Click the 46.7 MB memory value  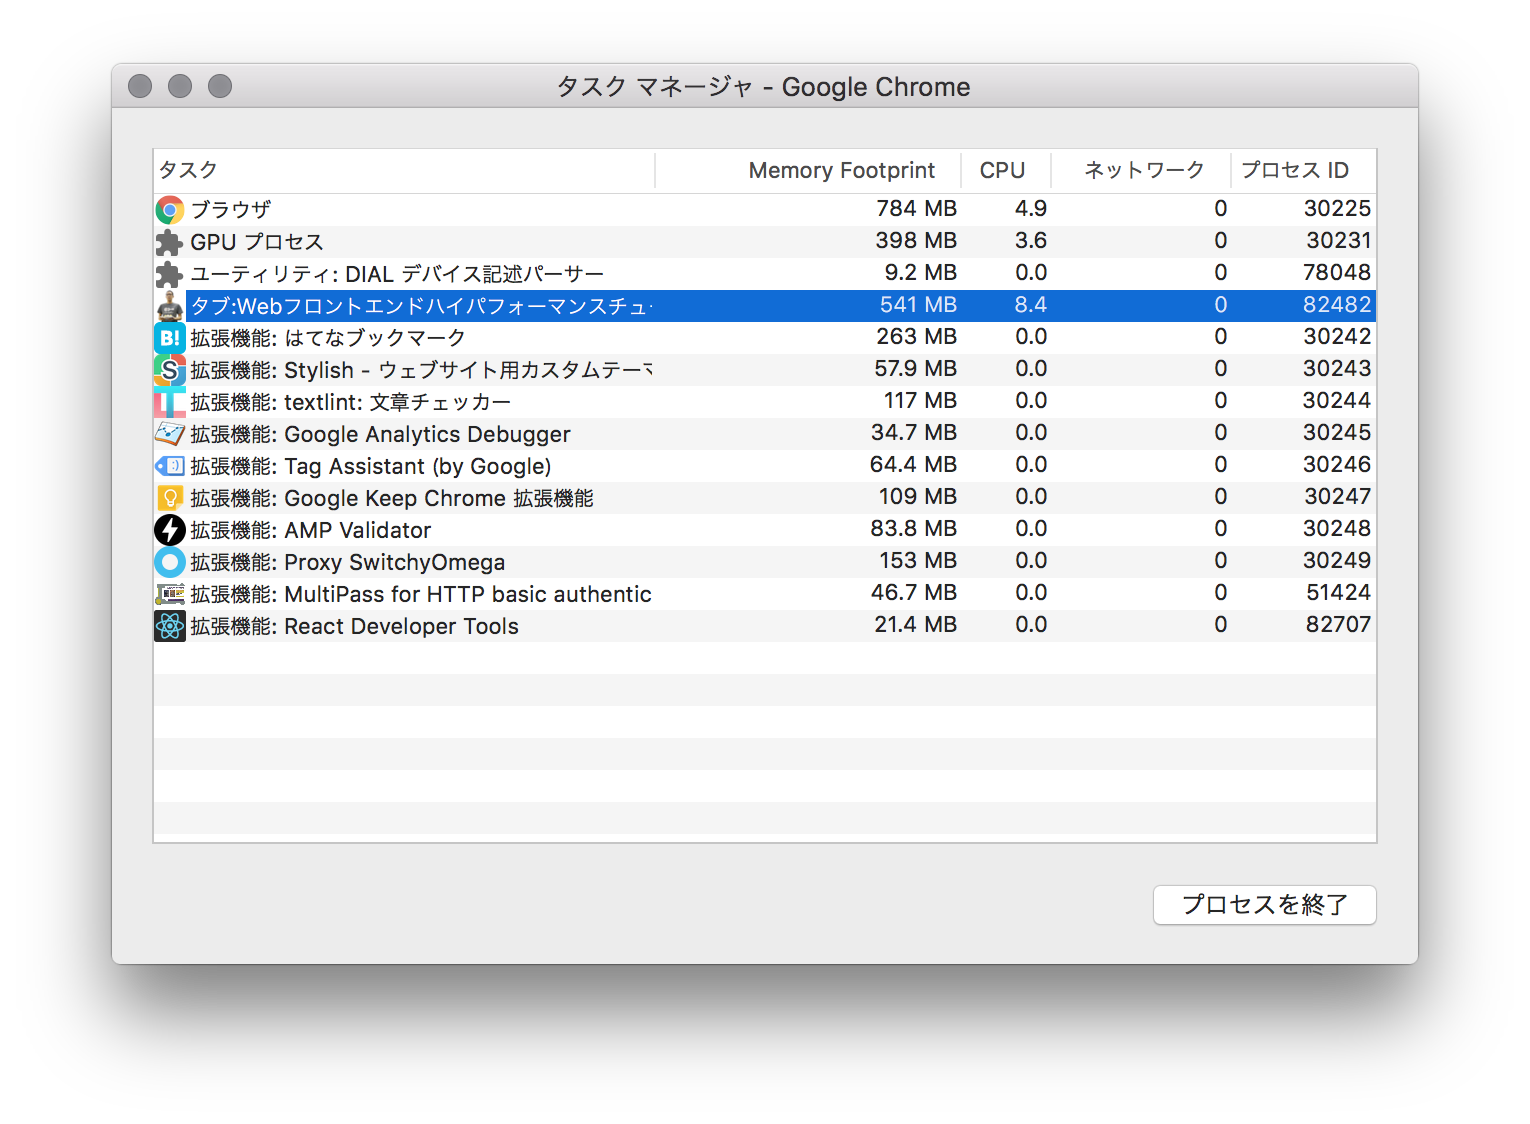[914, 593]
